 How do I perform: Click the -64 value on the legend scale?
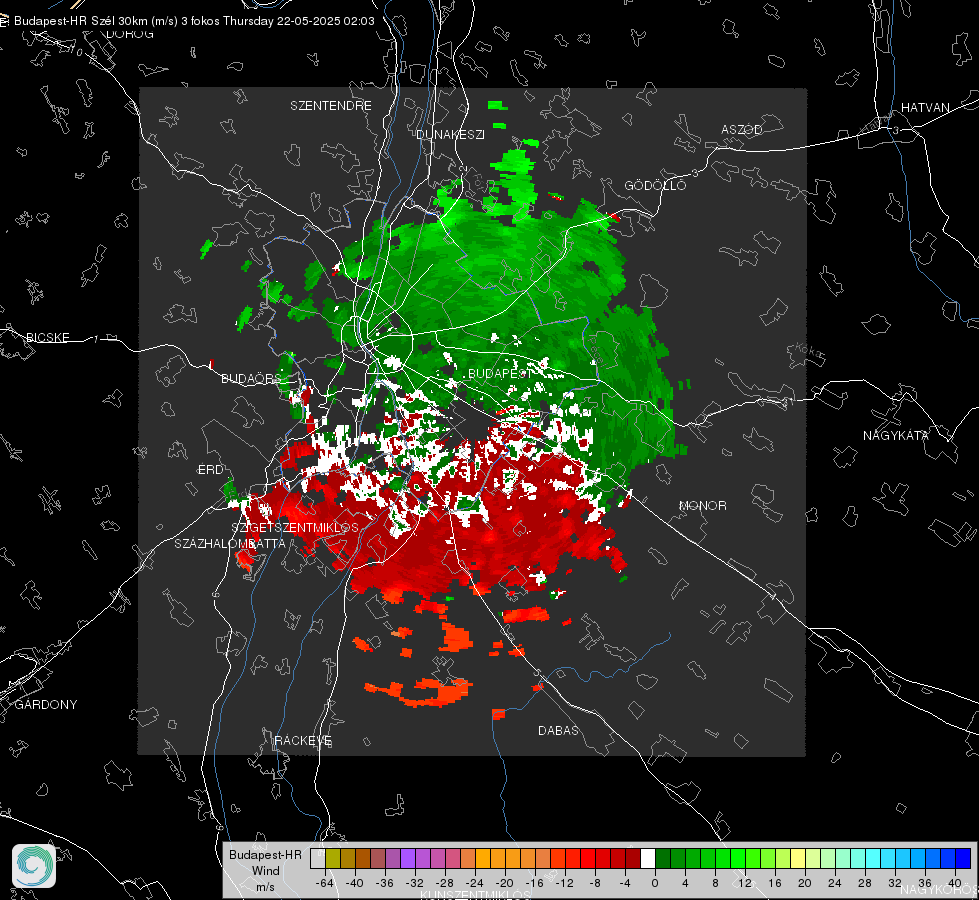pos(325,883)
